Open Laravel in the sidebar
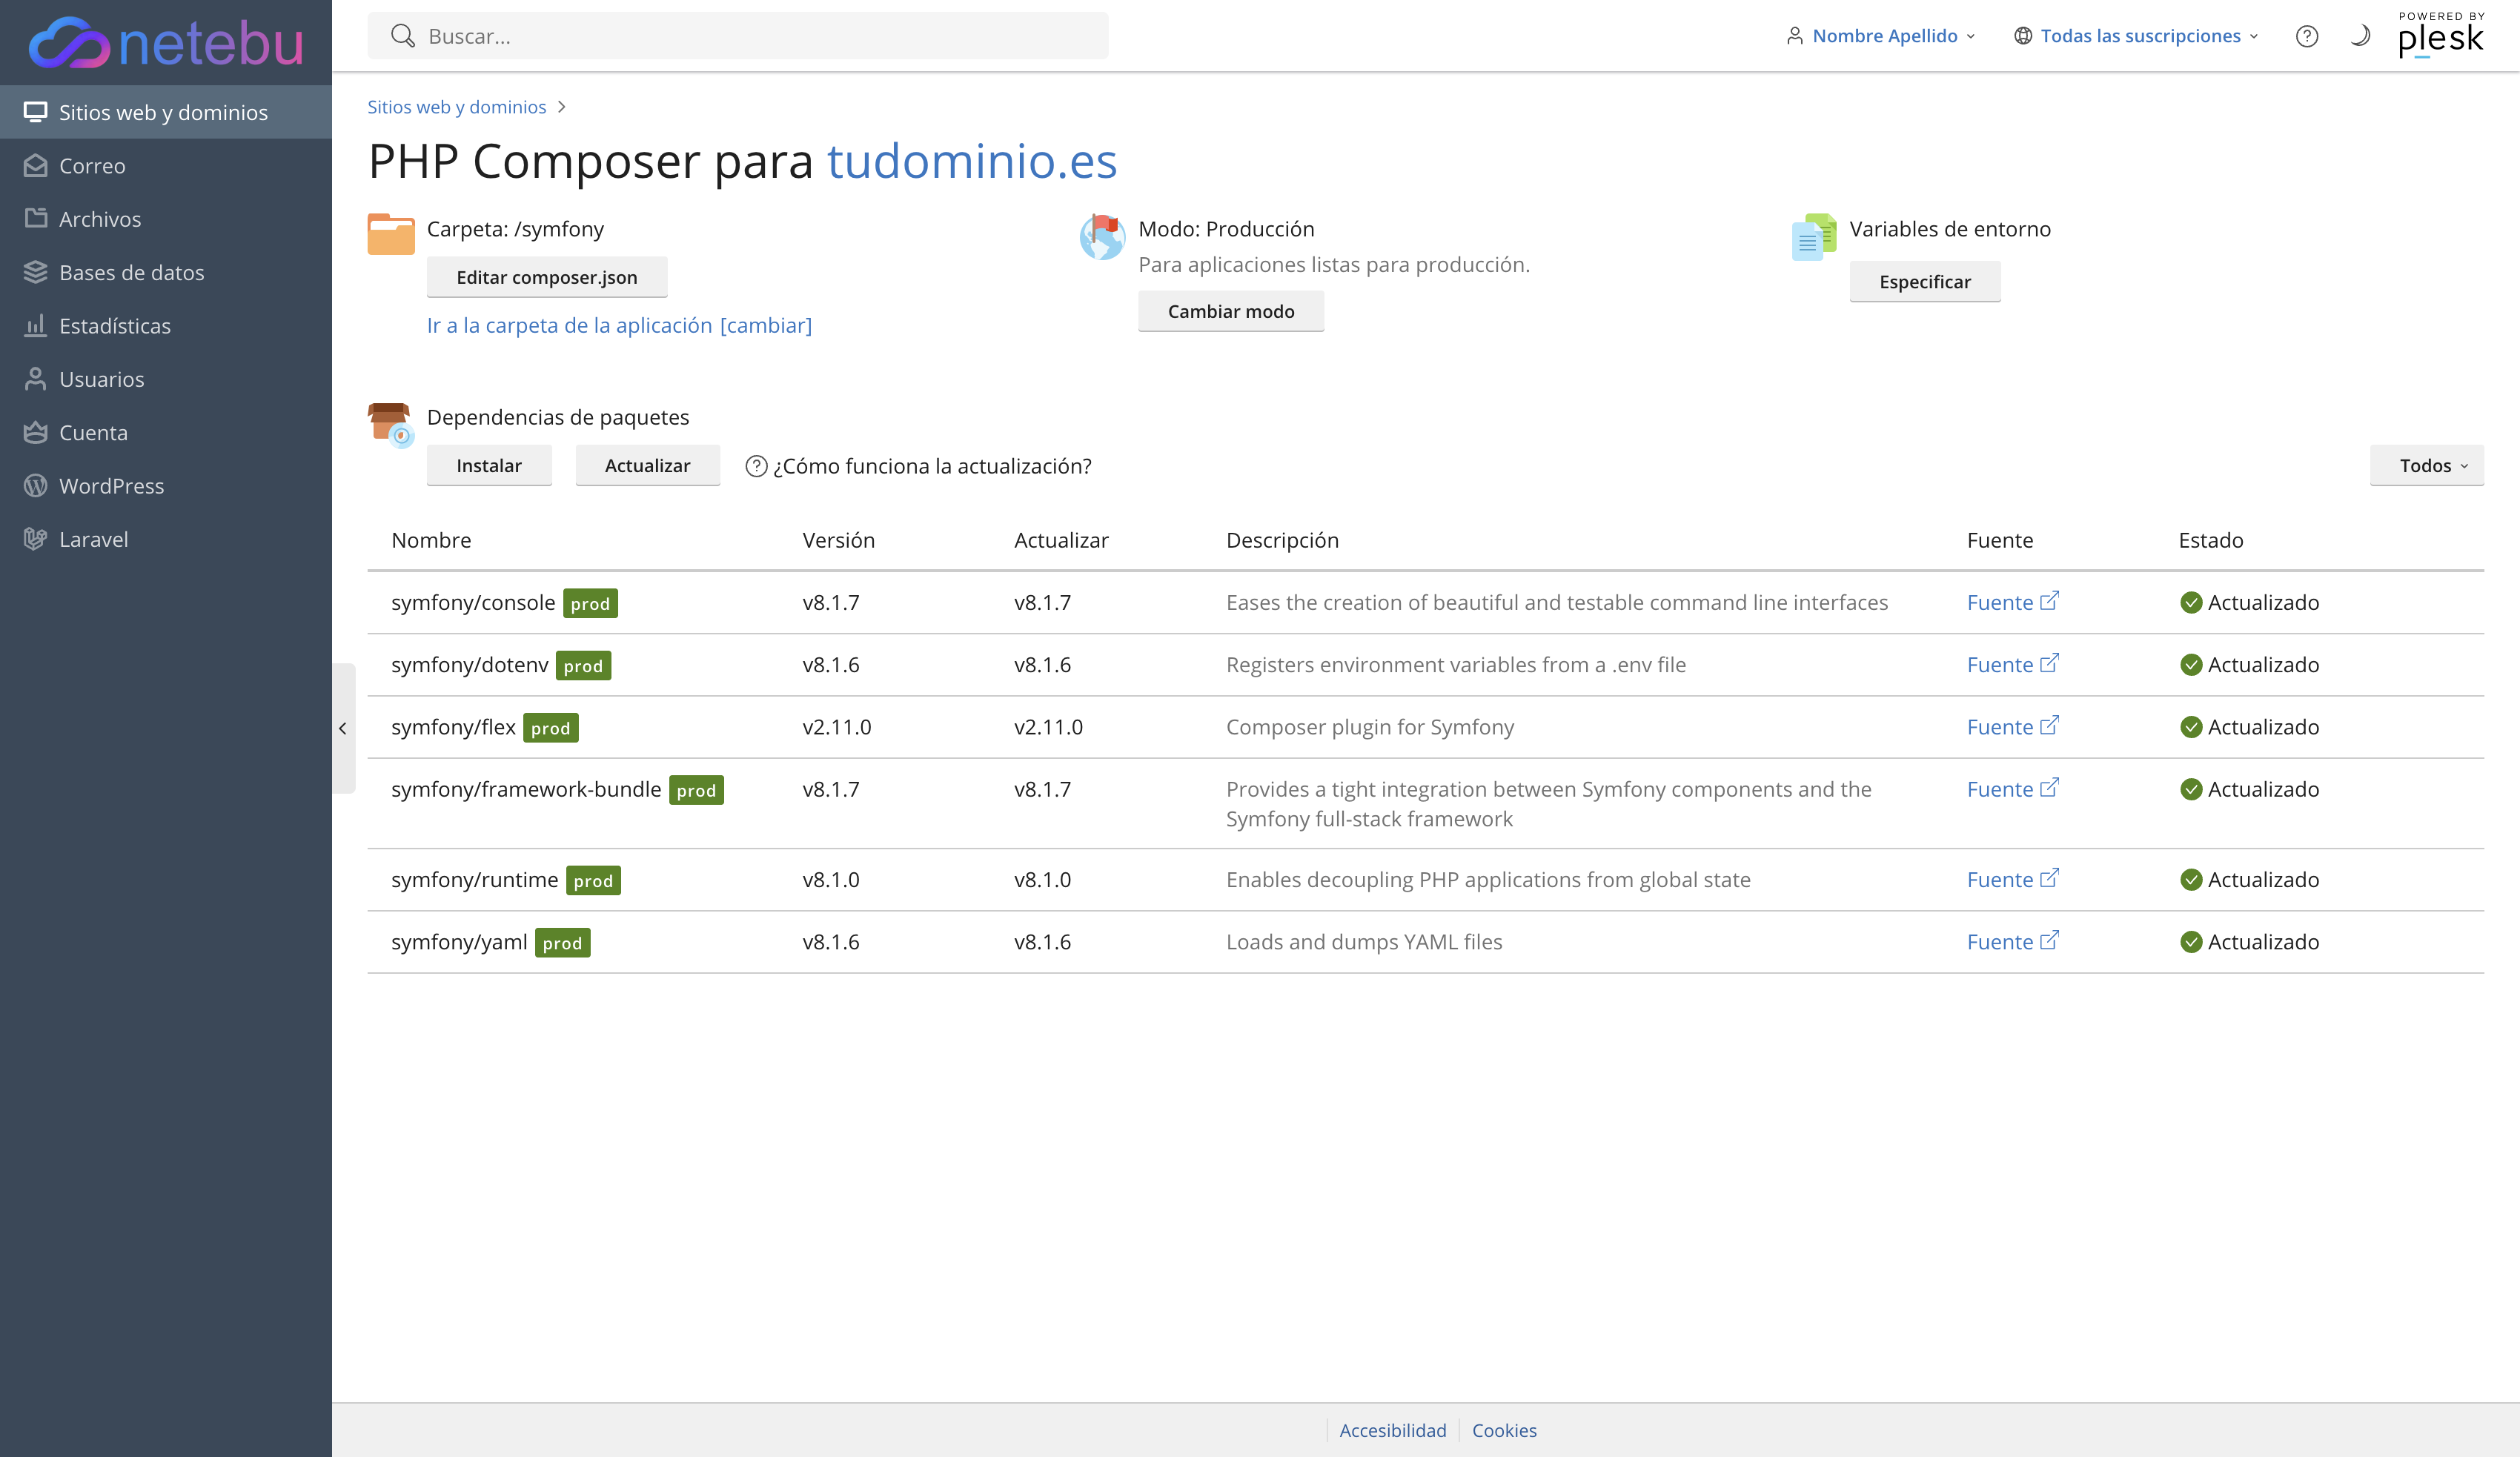Image resolution: width=2520 pixels, height=1457 pixels. (x=165, y=539)
